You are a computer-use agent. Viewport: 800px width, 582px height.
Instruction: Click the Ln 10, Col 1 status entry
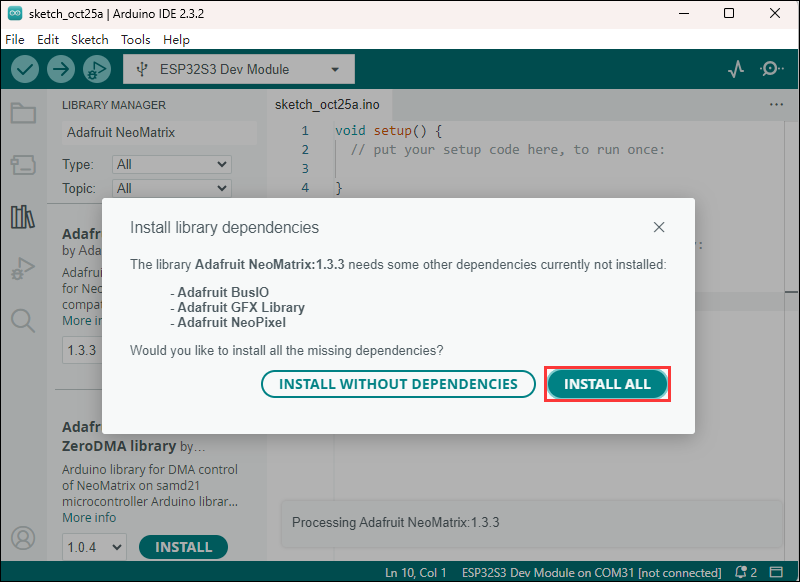click(416, 573)
